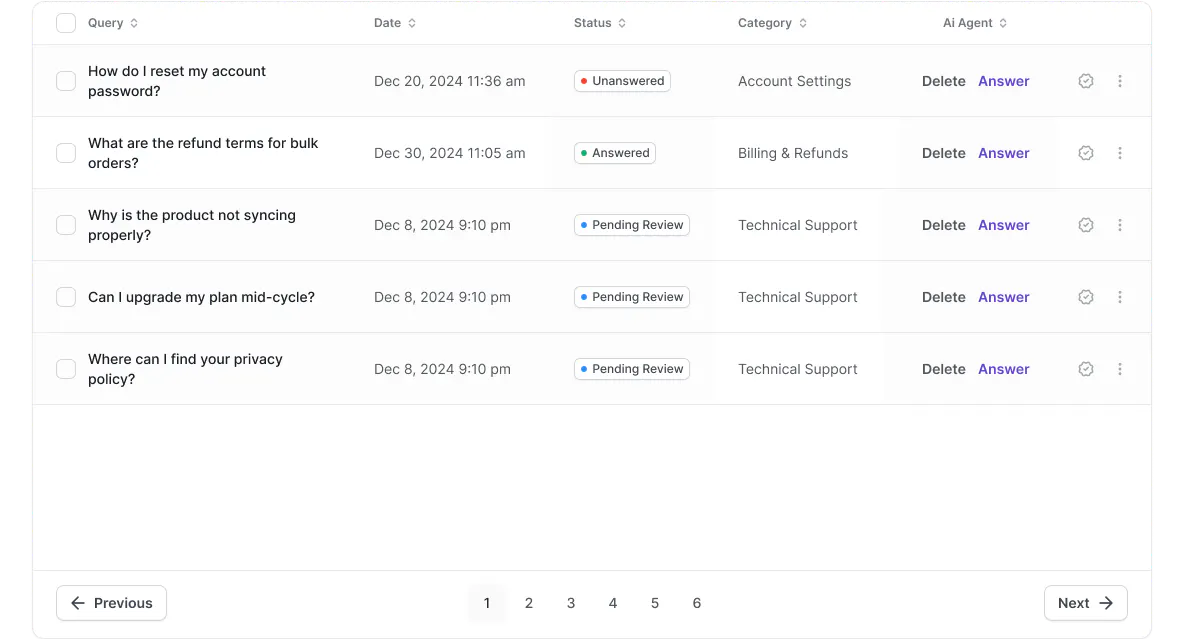Select the upgrade plan mid-cycle row
Screen dimensions: 1184x639
pyautogui.click(x=66, y=297)
